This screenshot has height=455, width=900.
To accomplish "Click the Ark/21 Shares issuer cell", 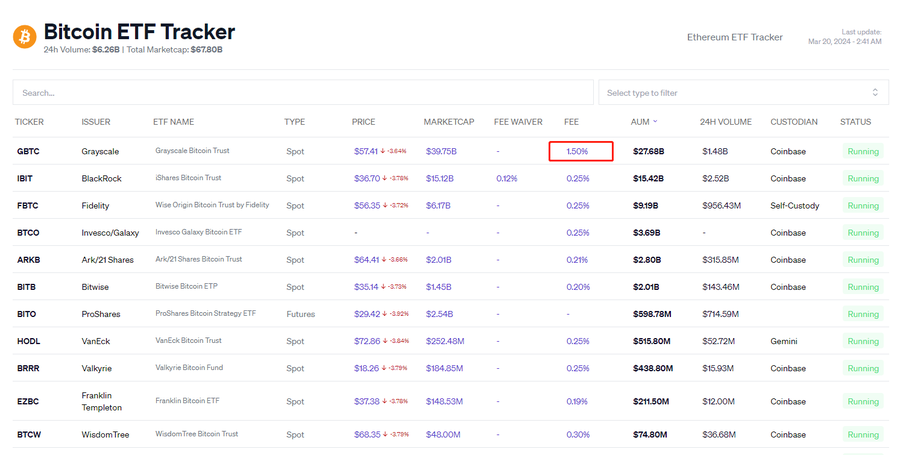I will [x=107, y=260].
